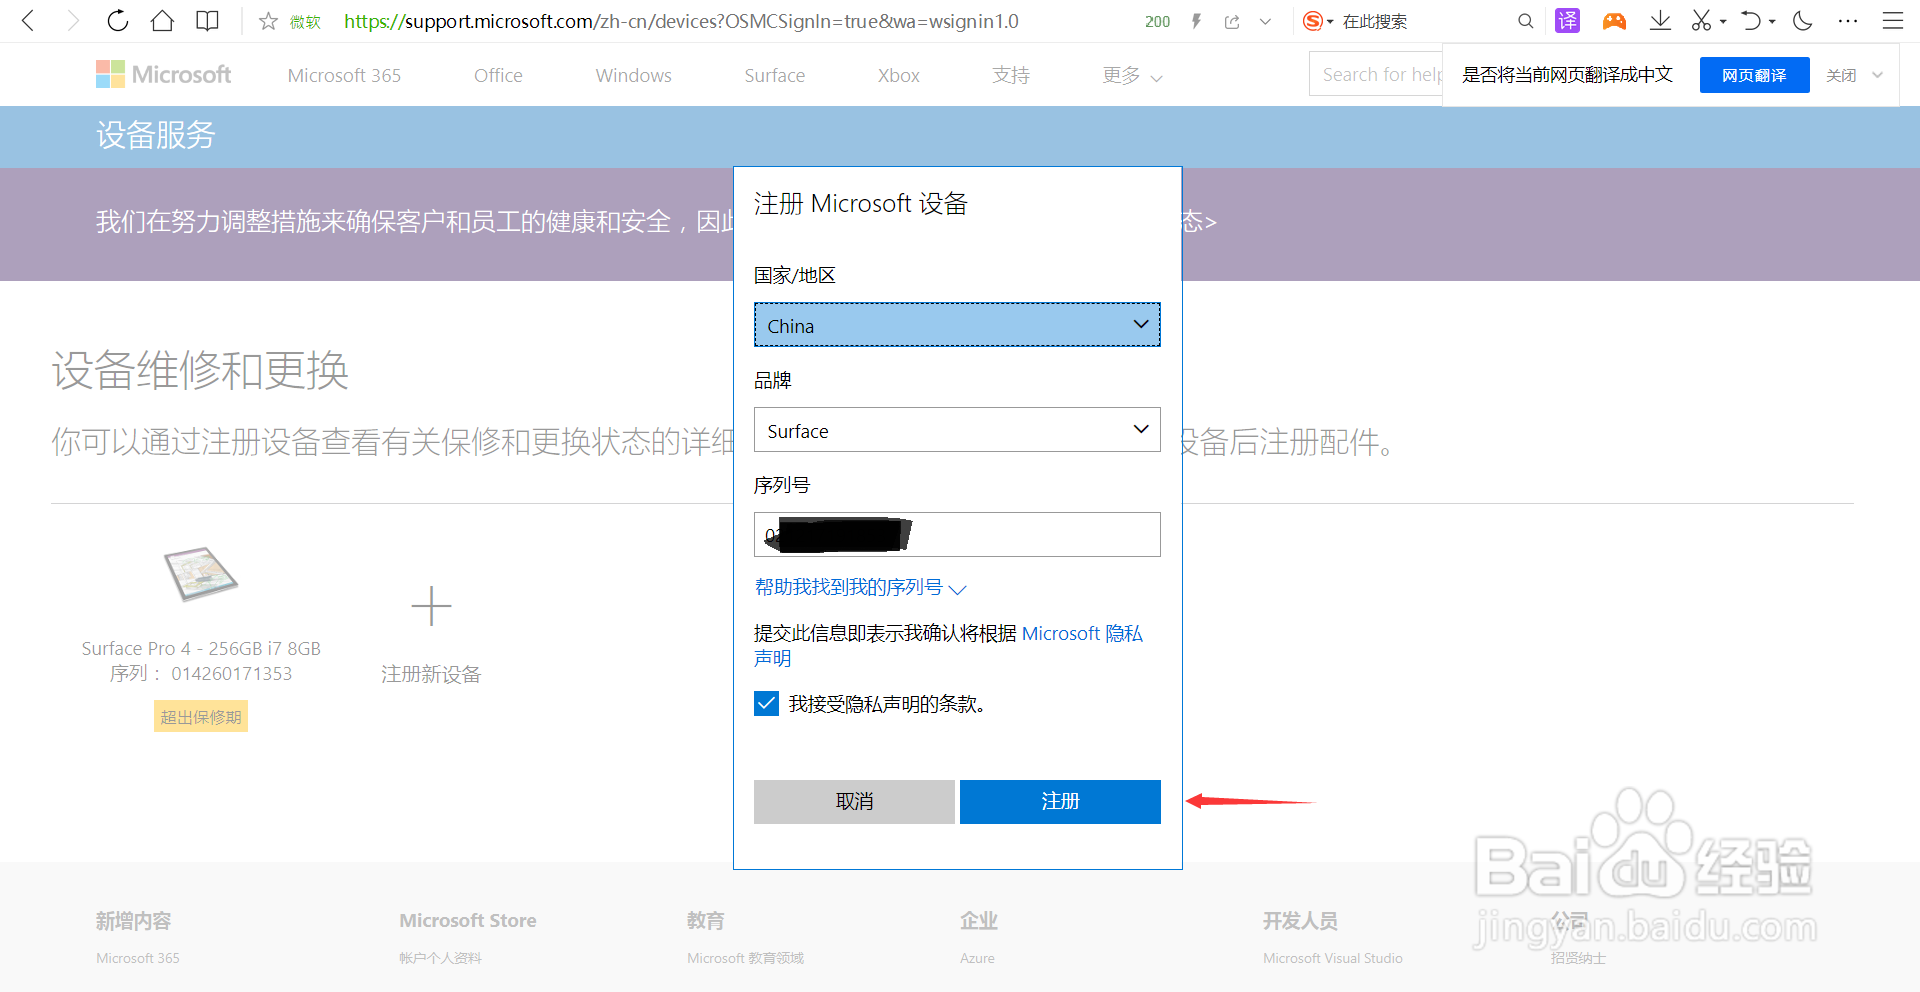Click the Sogou search engine icon

point(1313,21)
